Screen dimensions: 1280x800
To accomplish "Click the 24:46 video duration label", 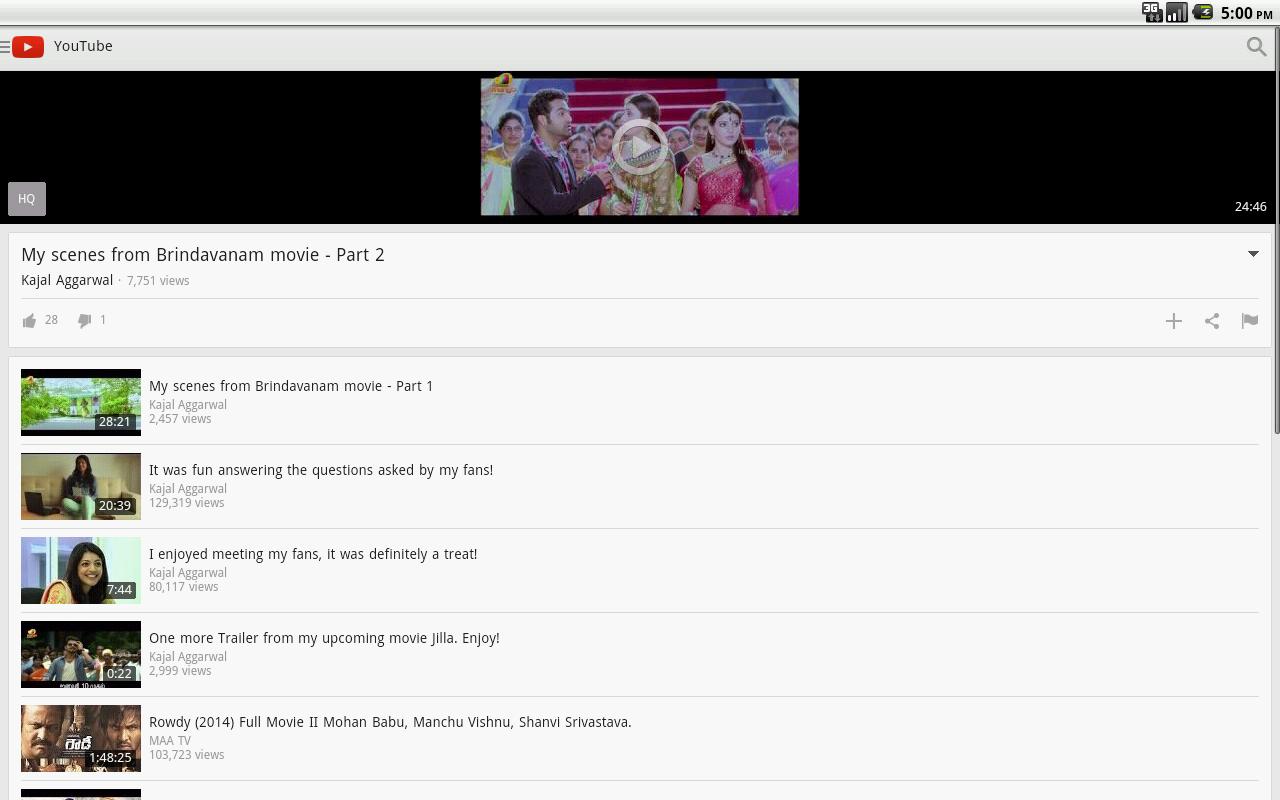I will click(1250, 207).
